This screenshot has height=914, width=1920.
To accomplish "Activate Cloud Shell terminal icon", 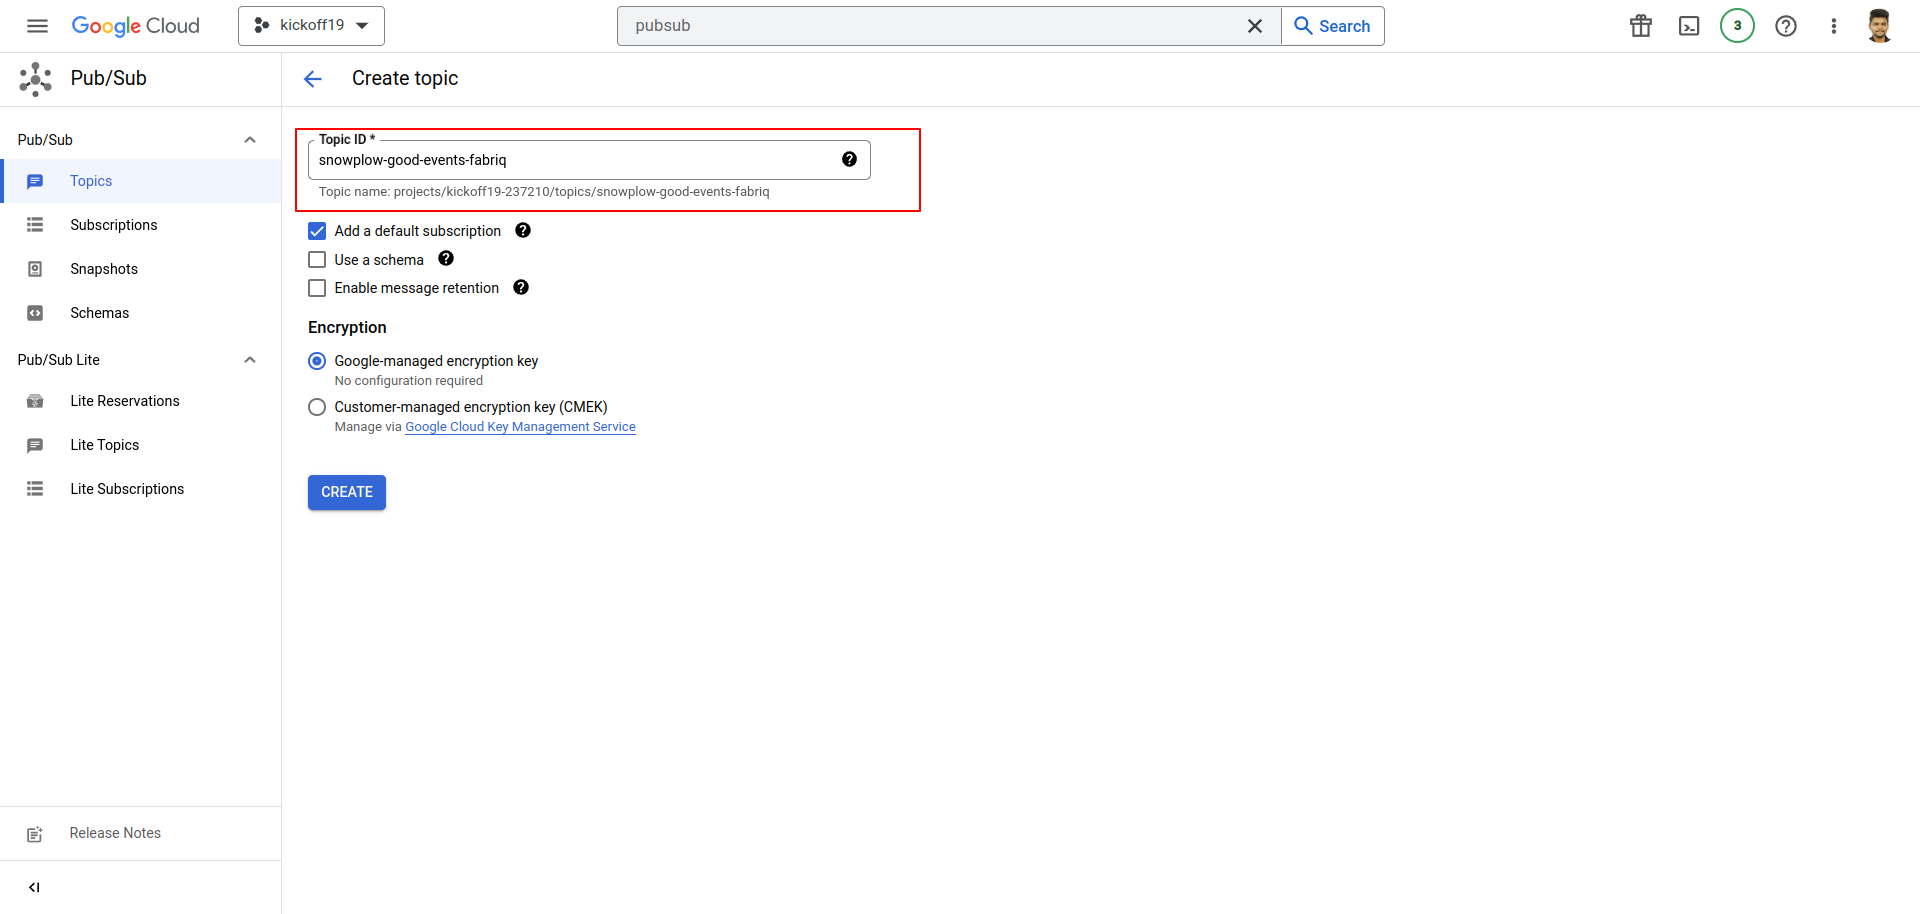I will pos(1689,26).
